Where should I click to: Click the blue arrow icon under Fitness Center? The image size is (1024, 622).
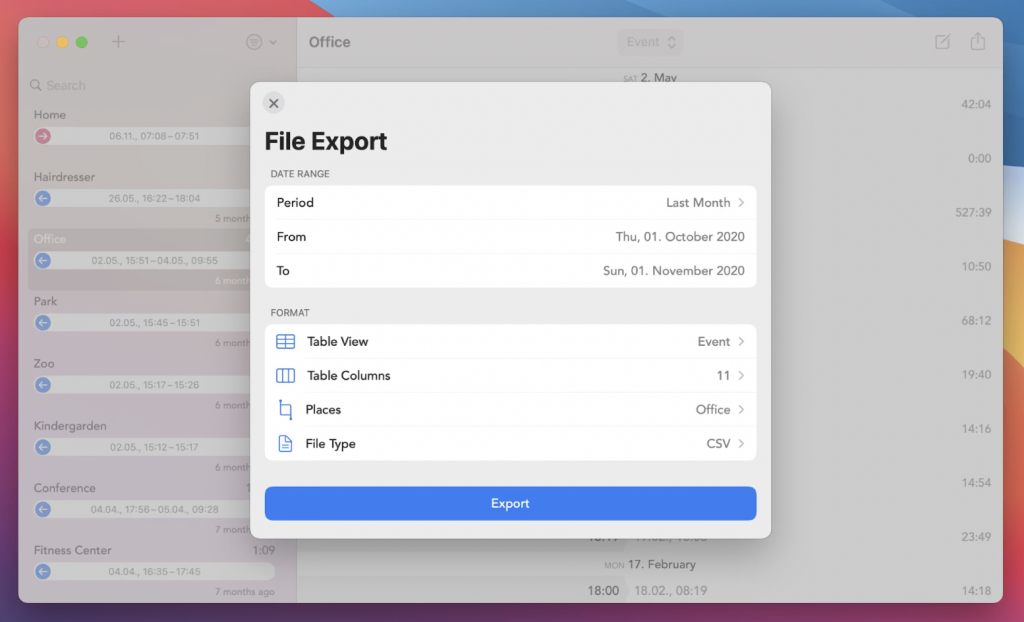click(43, 571)
